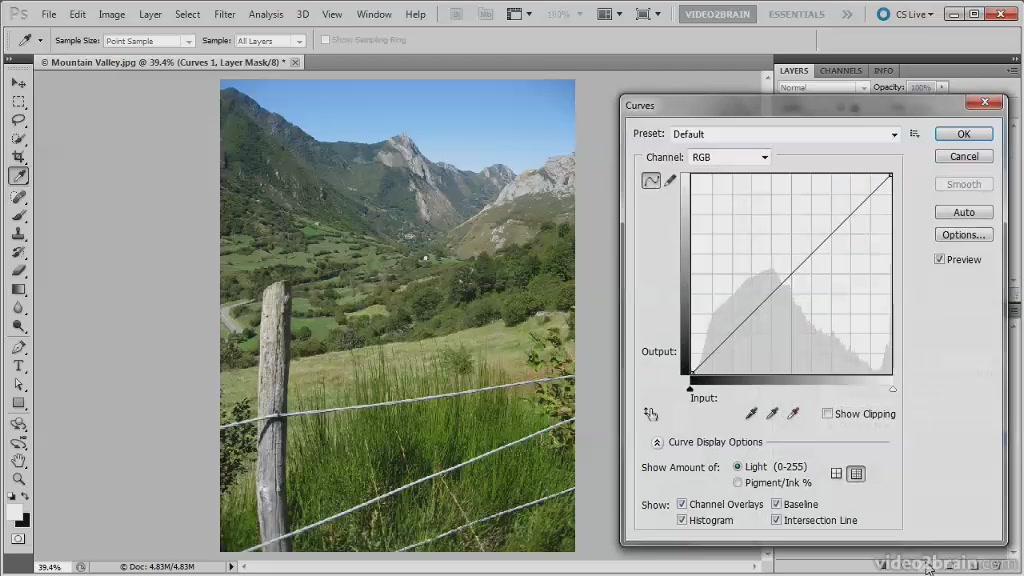The height and width of the screenshot is (576, 1024).
Task: Click the Auto button
Action: tap(964, 212)
